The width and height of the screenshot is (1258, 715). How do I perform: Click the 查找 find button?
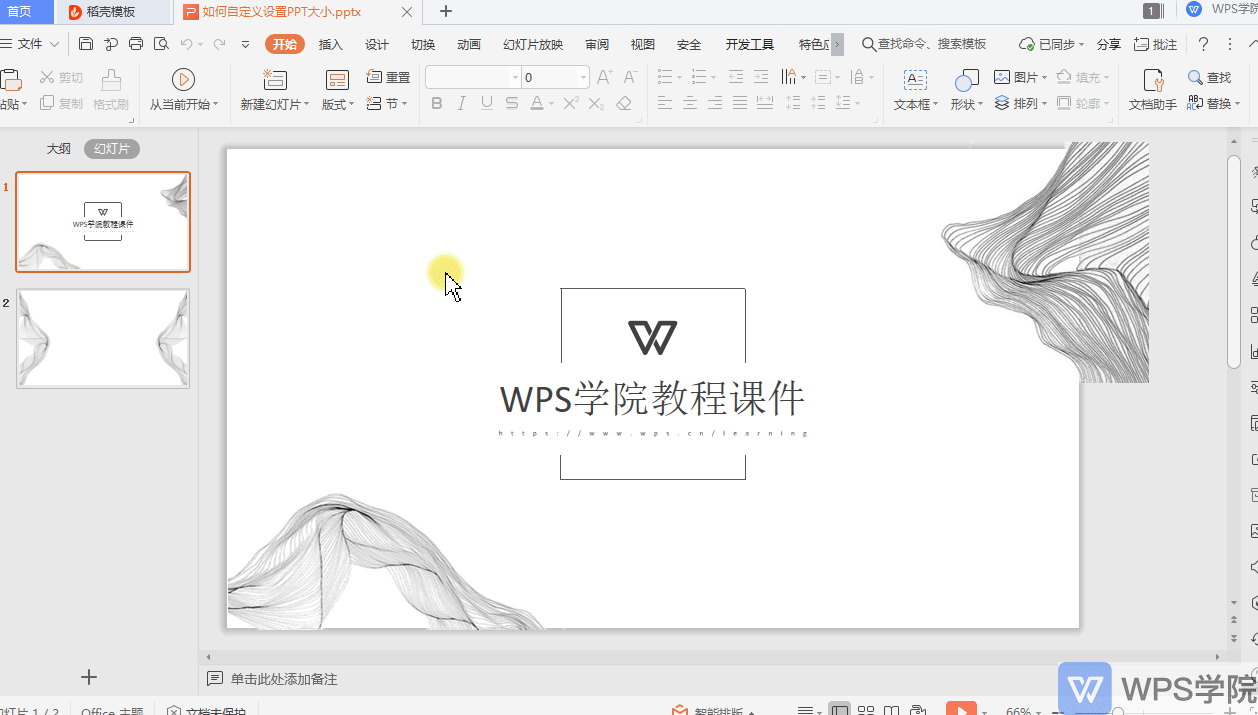[1210, 77]
